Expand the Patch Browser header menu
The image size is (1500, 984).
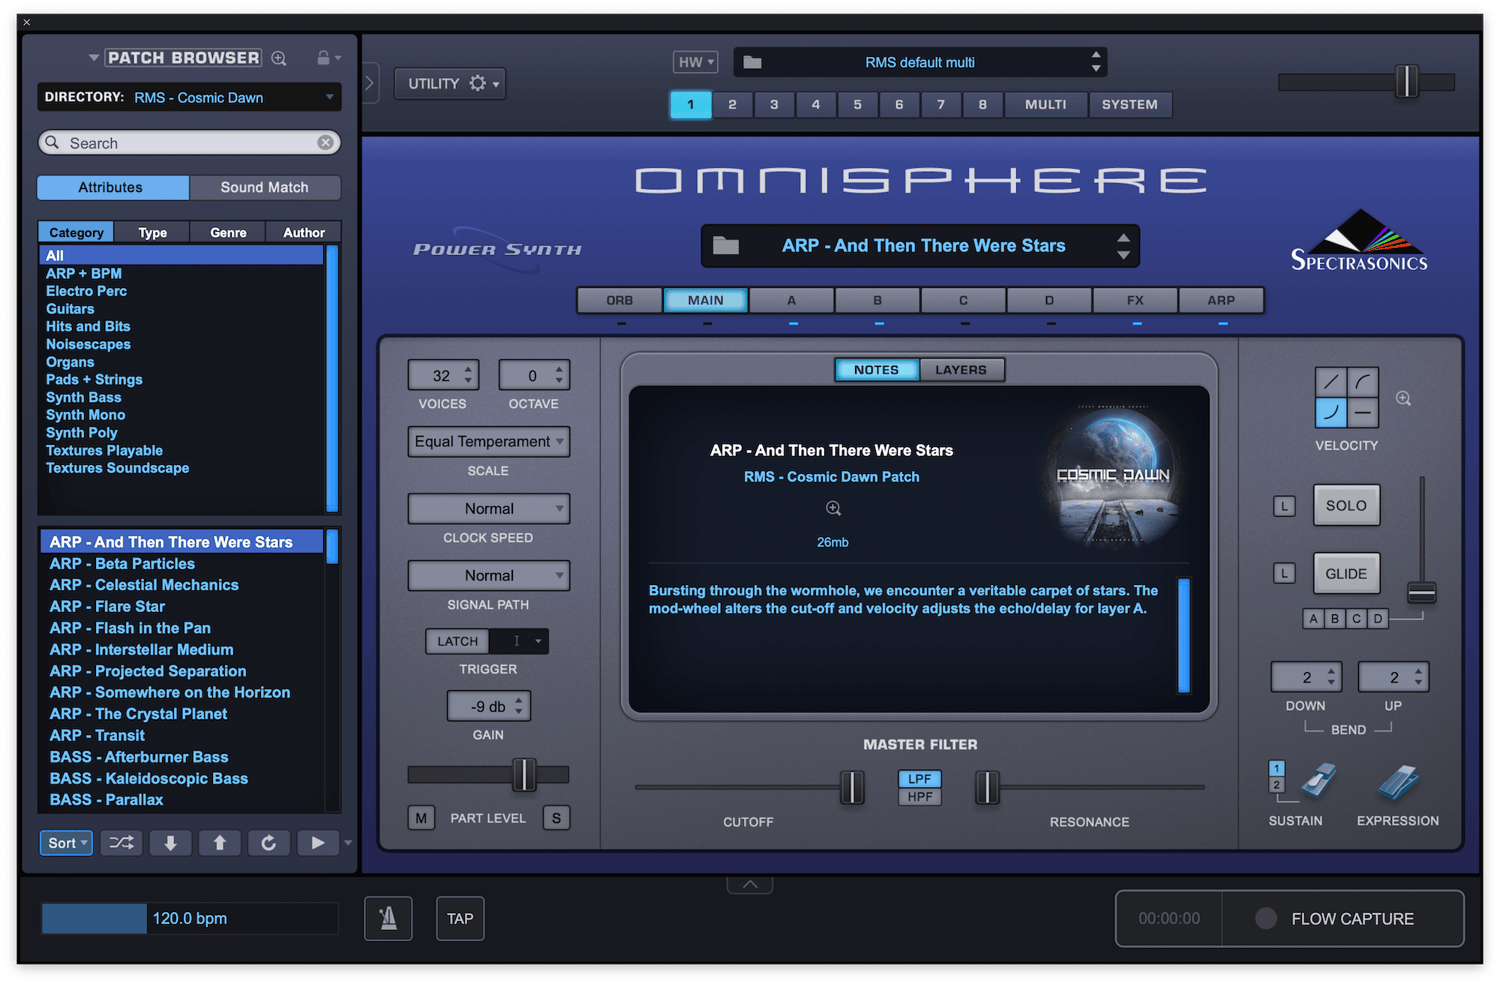pos(93,58)
